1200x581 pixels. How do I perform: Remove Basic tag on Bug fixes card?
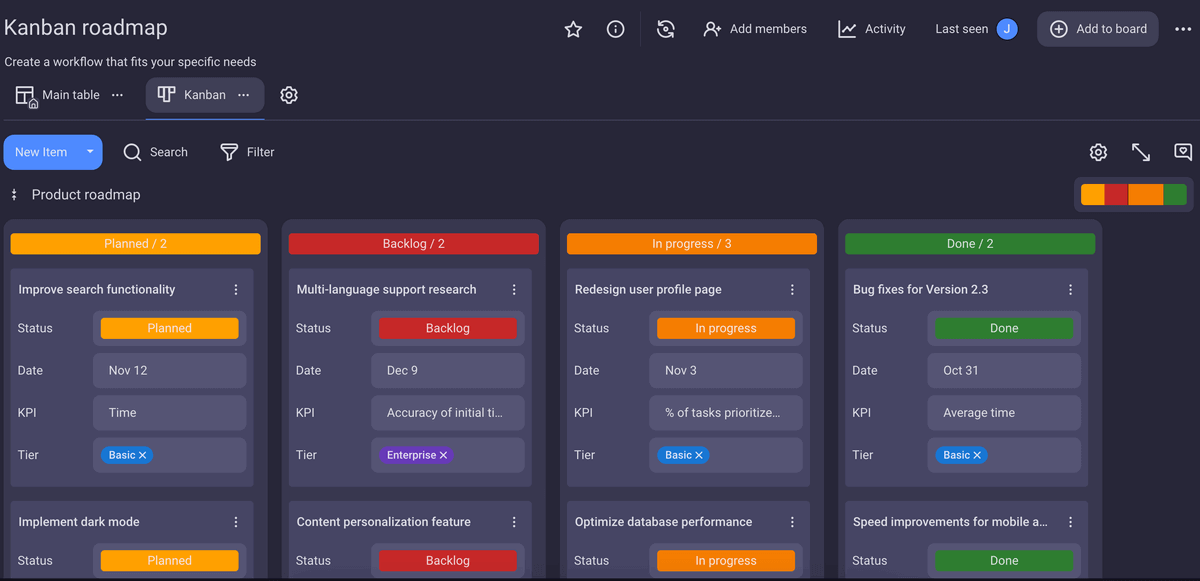pos(977,455)
